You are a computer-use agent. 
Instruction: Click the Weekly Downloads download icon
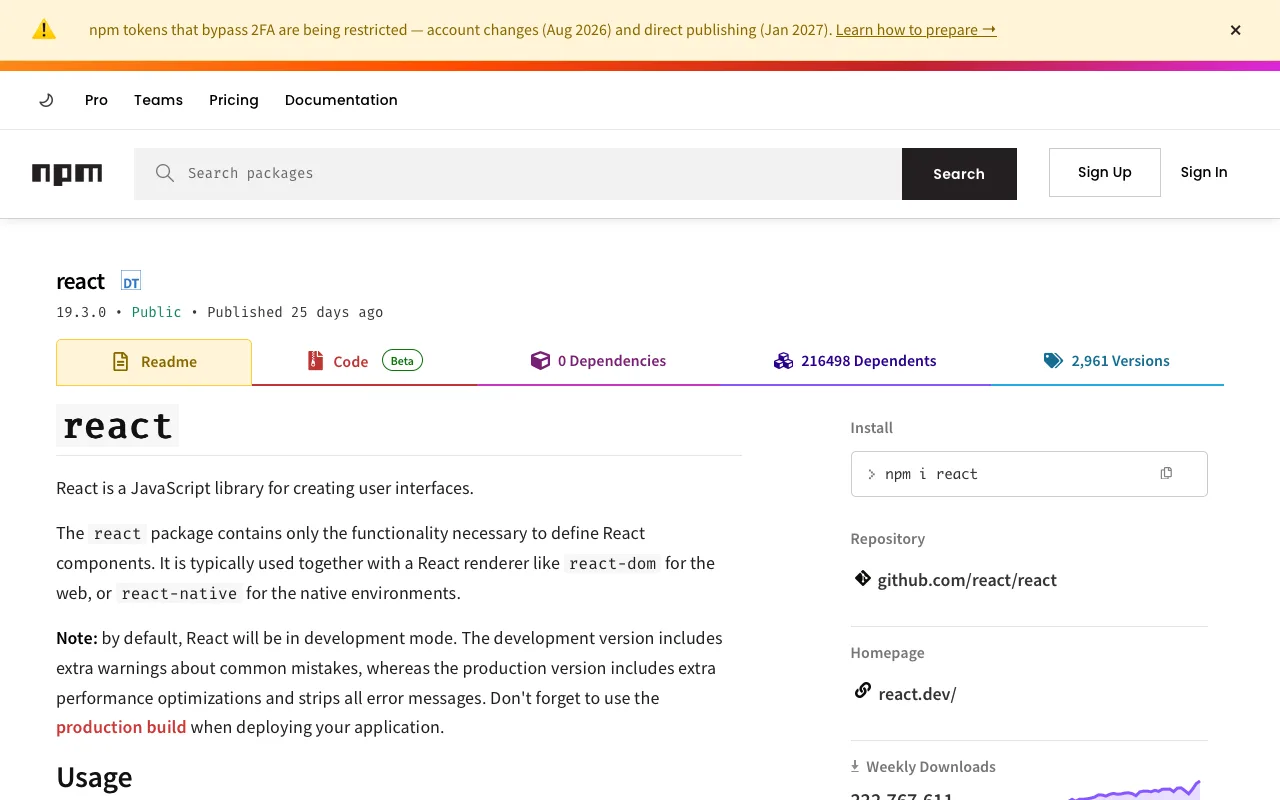[855, 766]
